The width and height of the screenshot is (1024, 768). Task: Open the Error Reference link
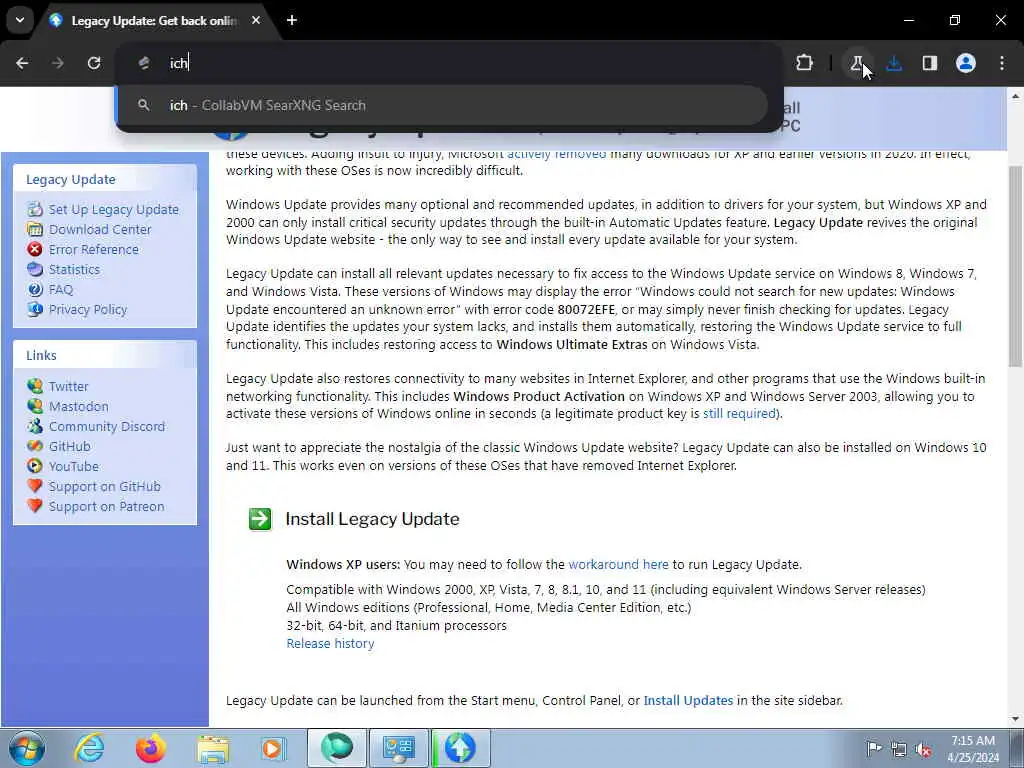tap(93, 249)
